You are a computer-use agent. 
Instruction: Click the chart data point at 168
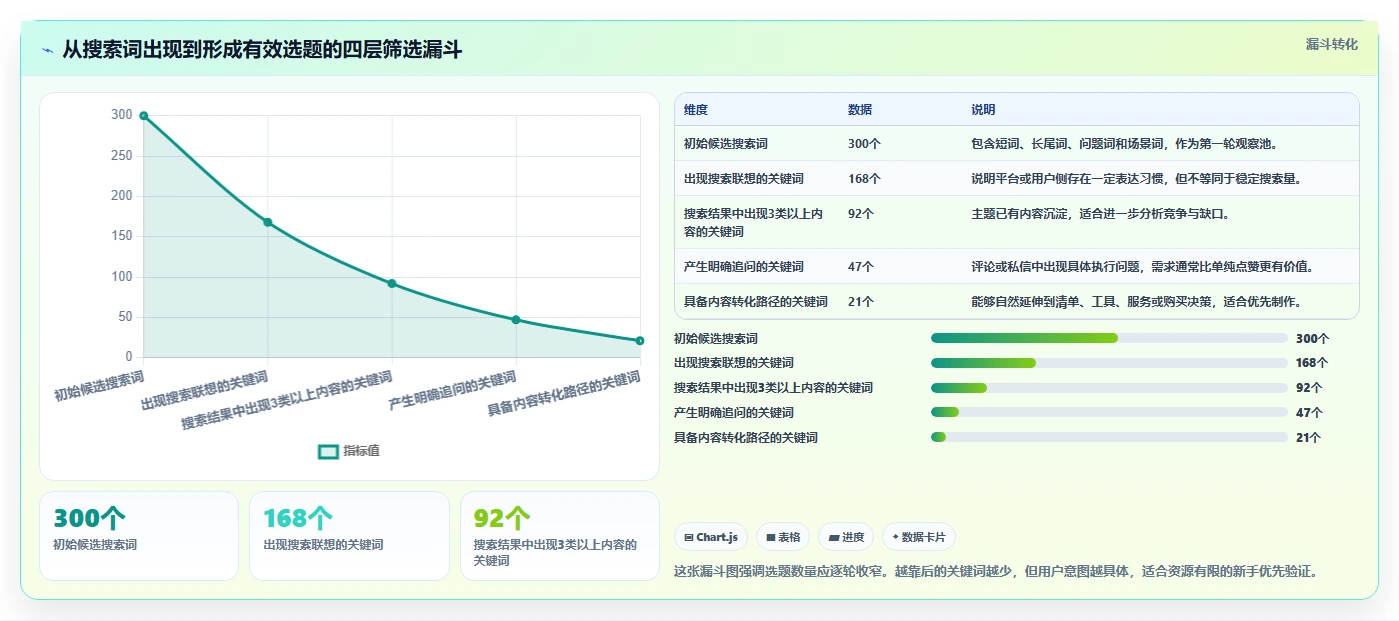coord(268,222)
